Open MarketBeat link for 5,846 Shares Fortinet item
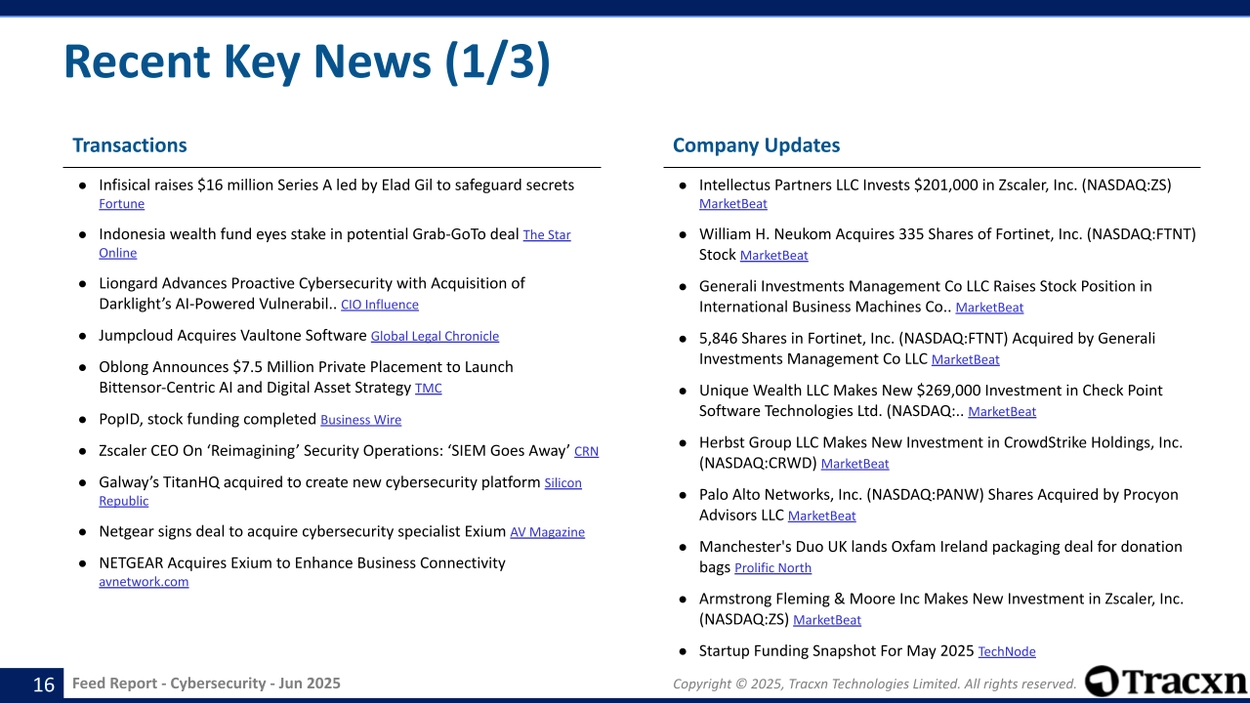The image size is (1250, 703). click(x=965, y=360)
